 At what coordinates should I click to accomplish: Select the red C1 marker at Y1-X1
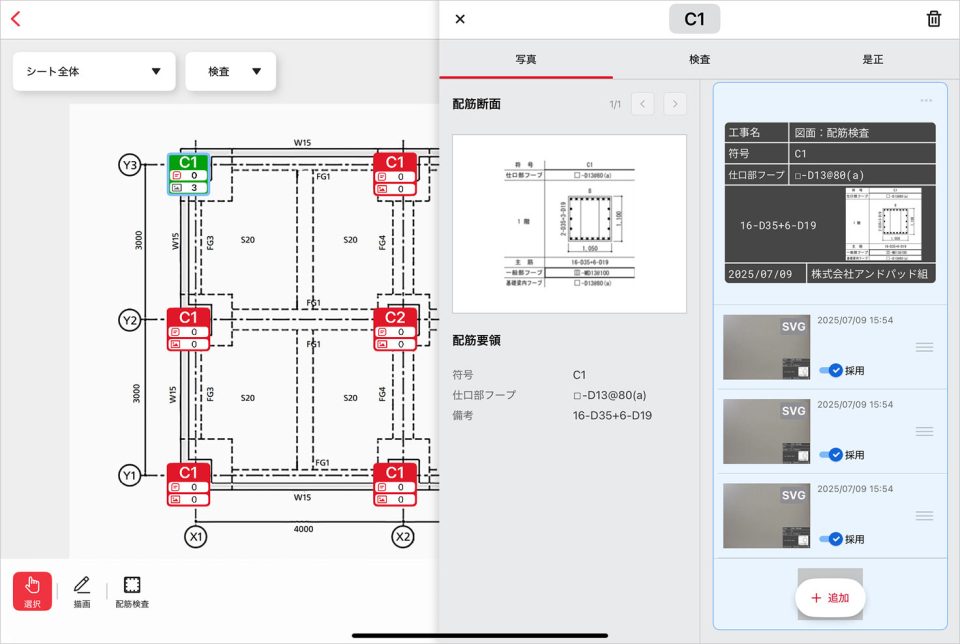[x=189, y=484]
